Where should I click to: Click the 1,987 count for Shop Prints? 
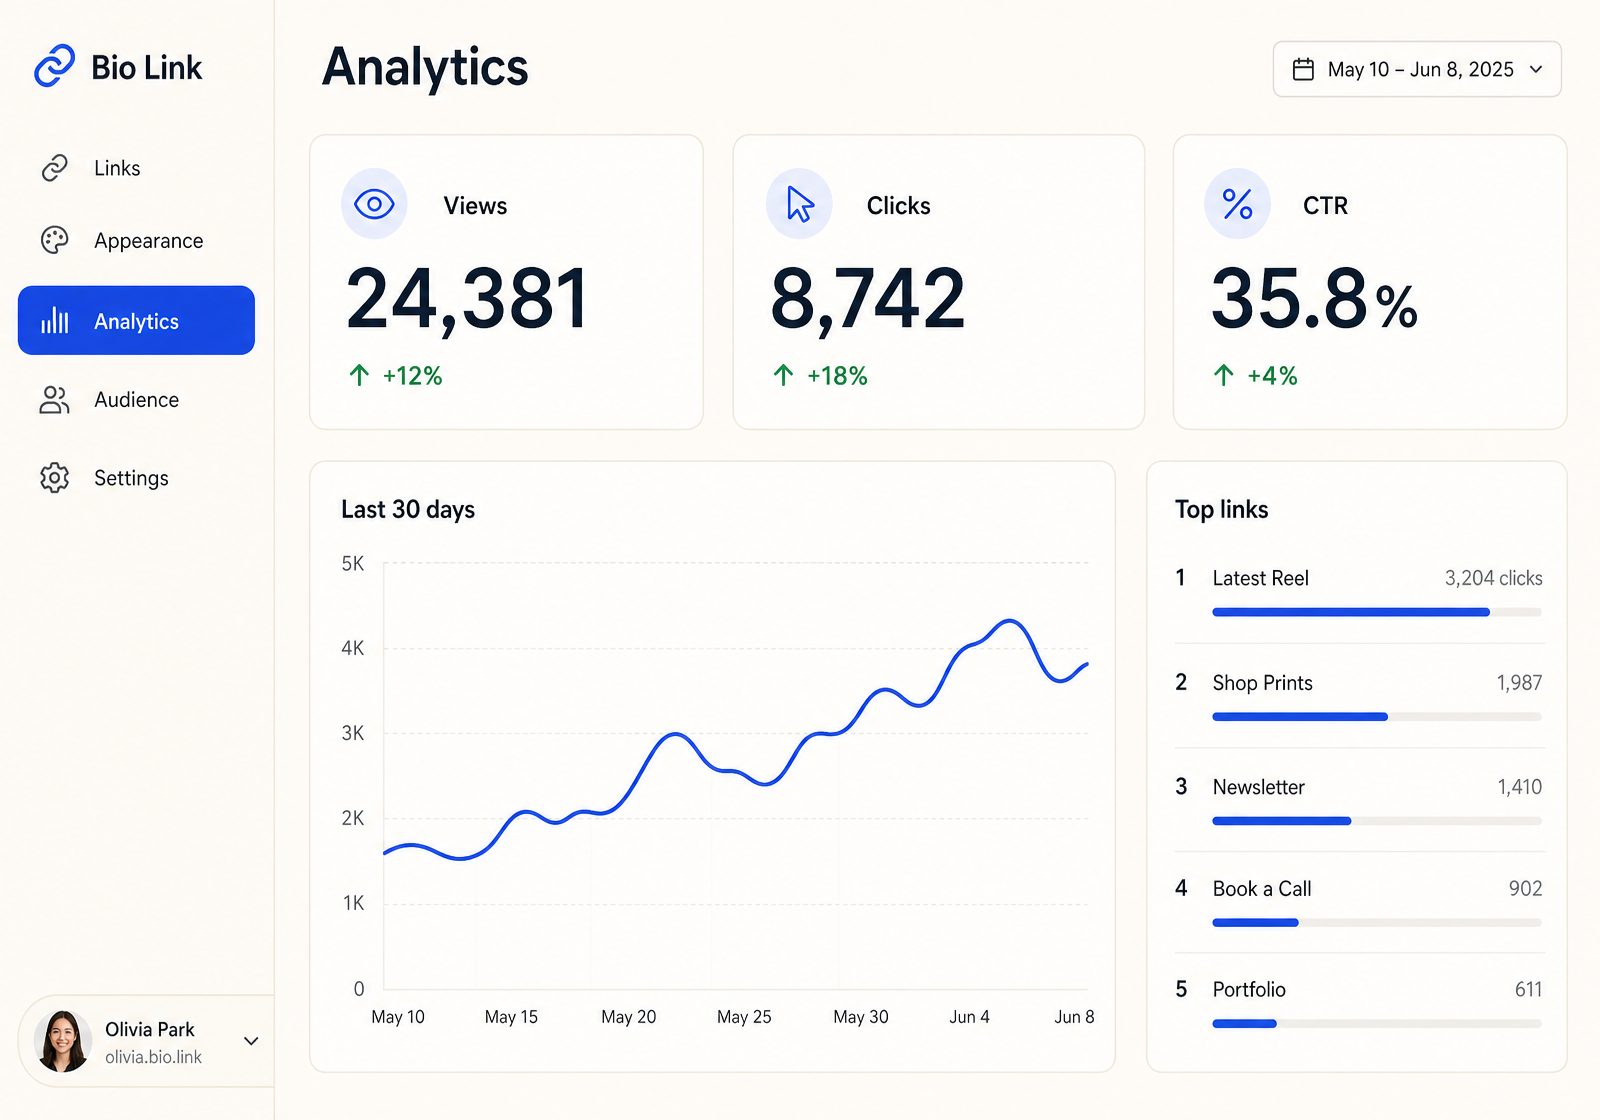click(x=1519, y=683)
